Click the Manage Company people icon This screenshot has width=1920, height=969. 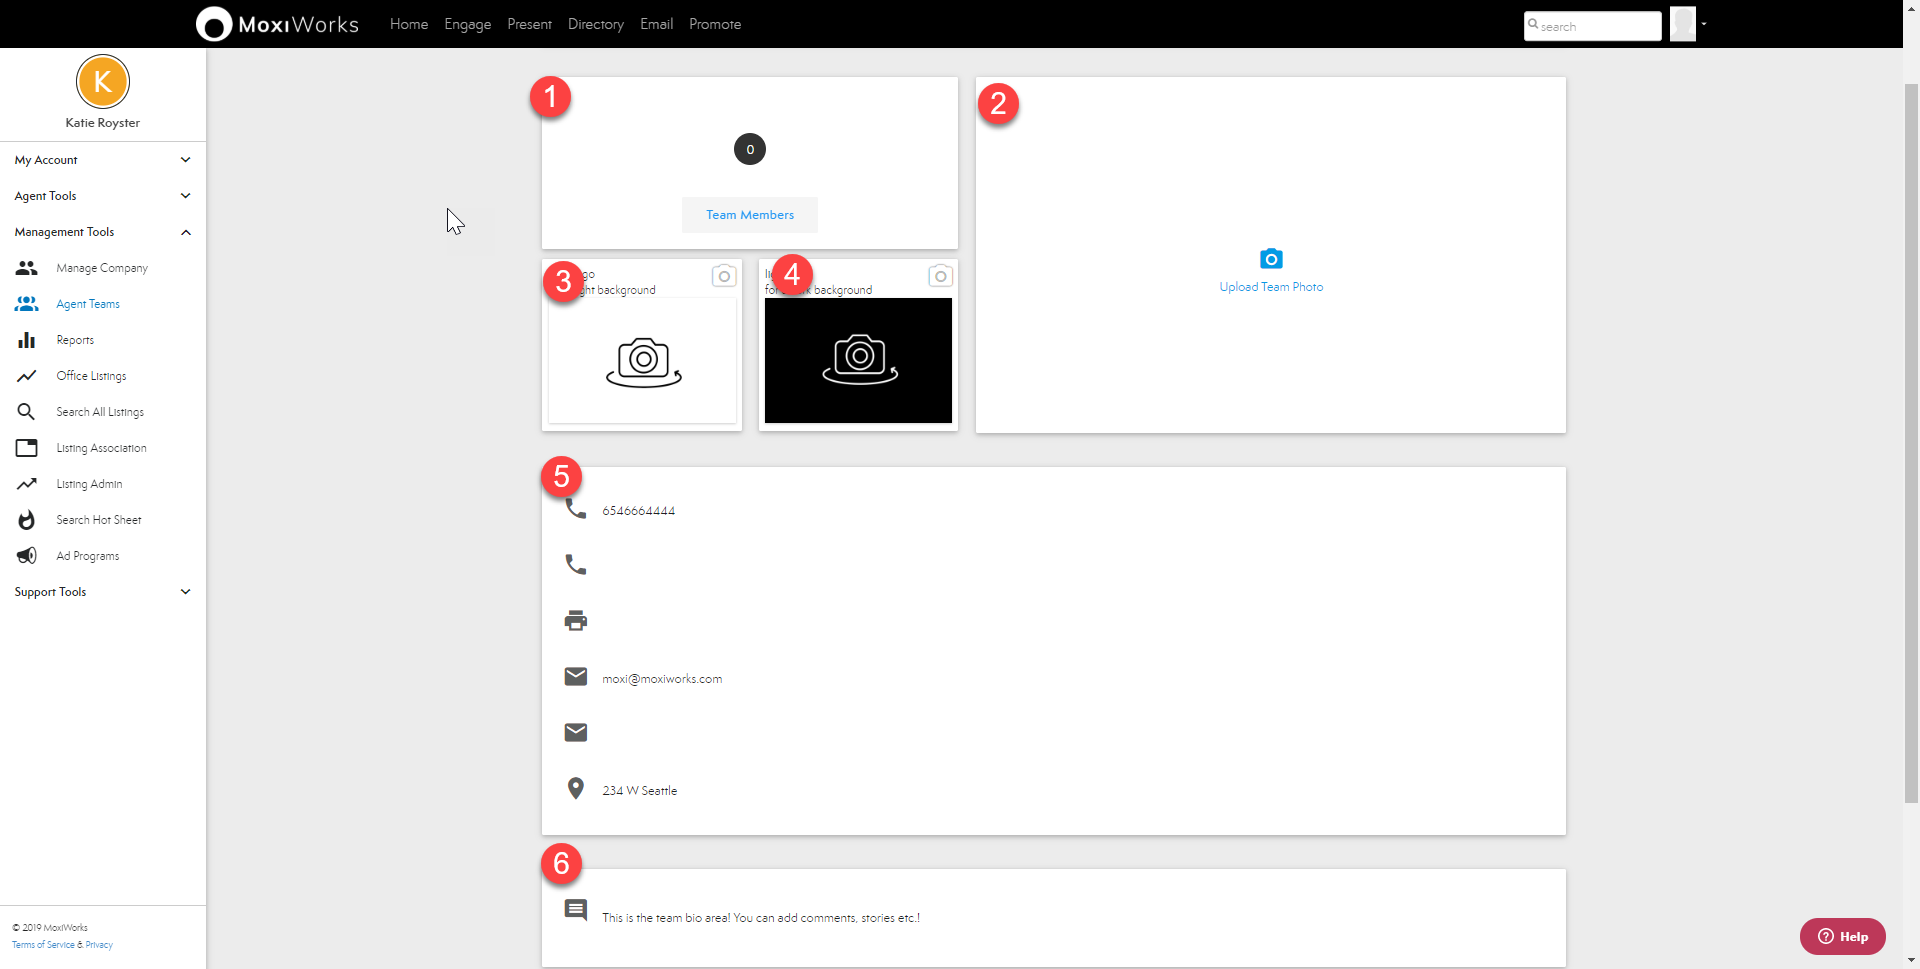pos(27,268)
